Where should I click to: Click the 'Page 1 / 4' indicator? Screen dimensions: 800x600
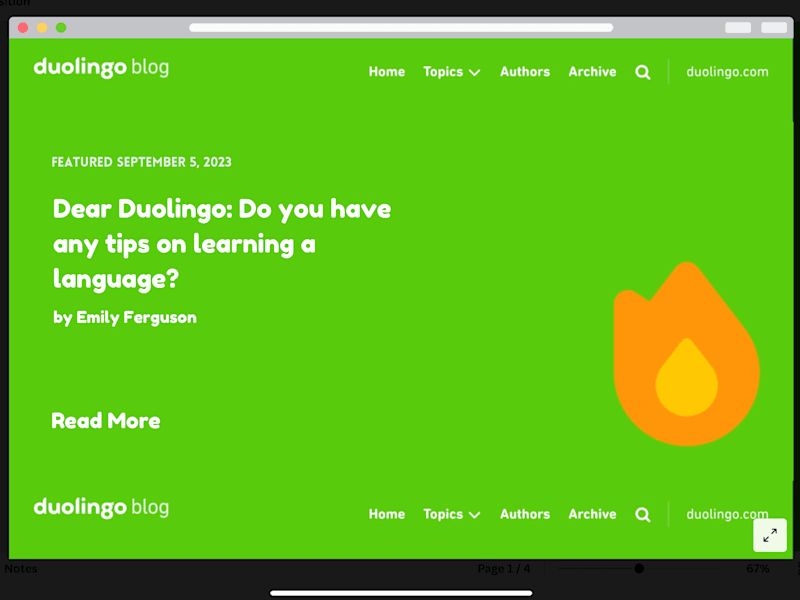[504, 568]
